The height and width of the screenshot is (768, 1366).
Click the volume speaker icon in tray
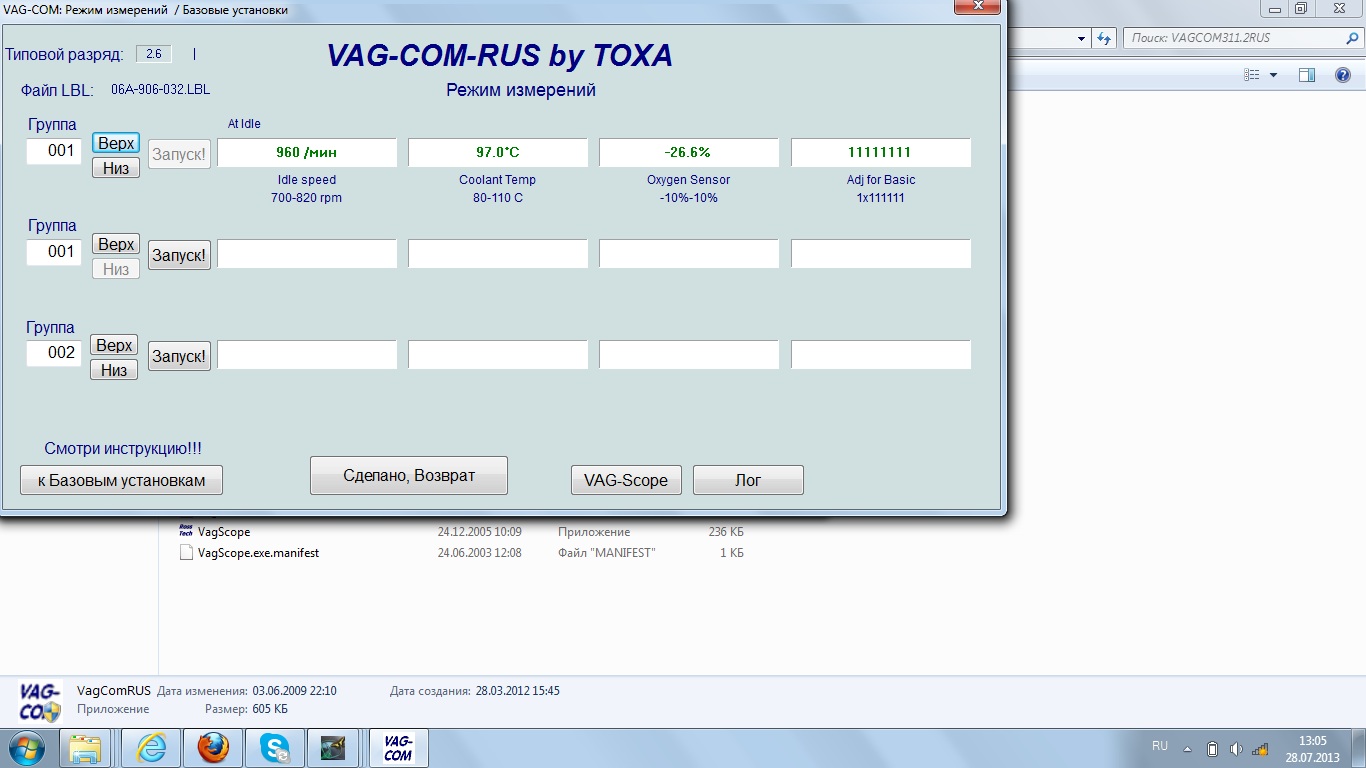coord(1237,748)
